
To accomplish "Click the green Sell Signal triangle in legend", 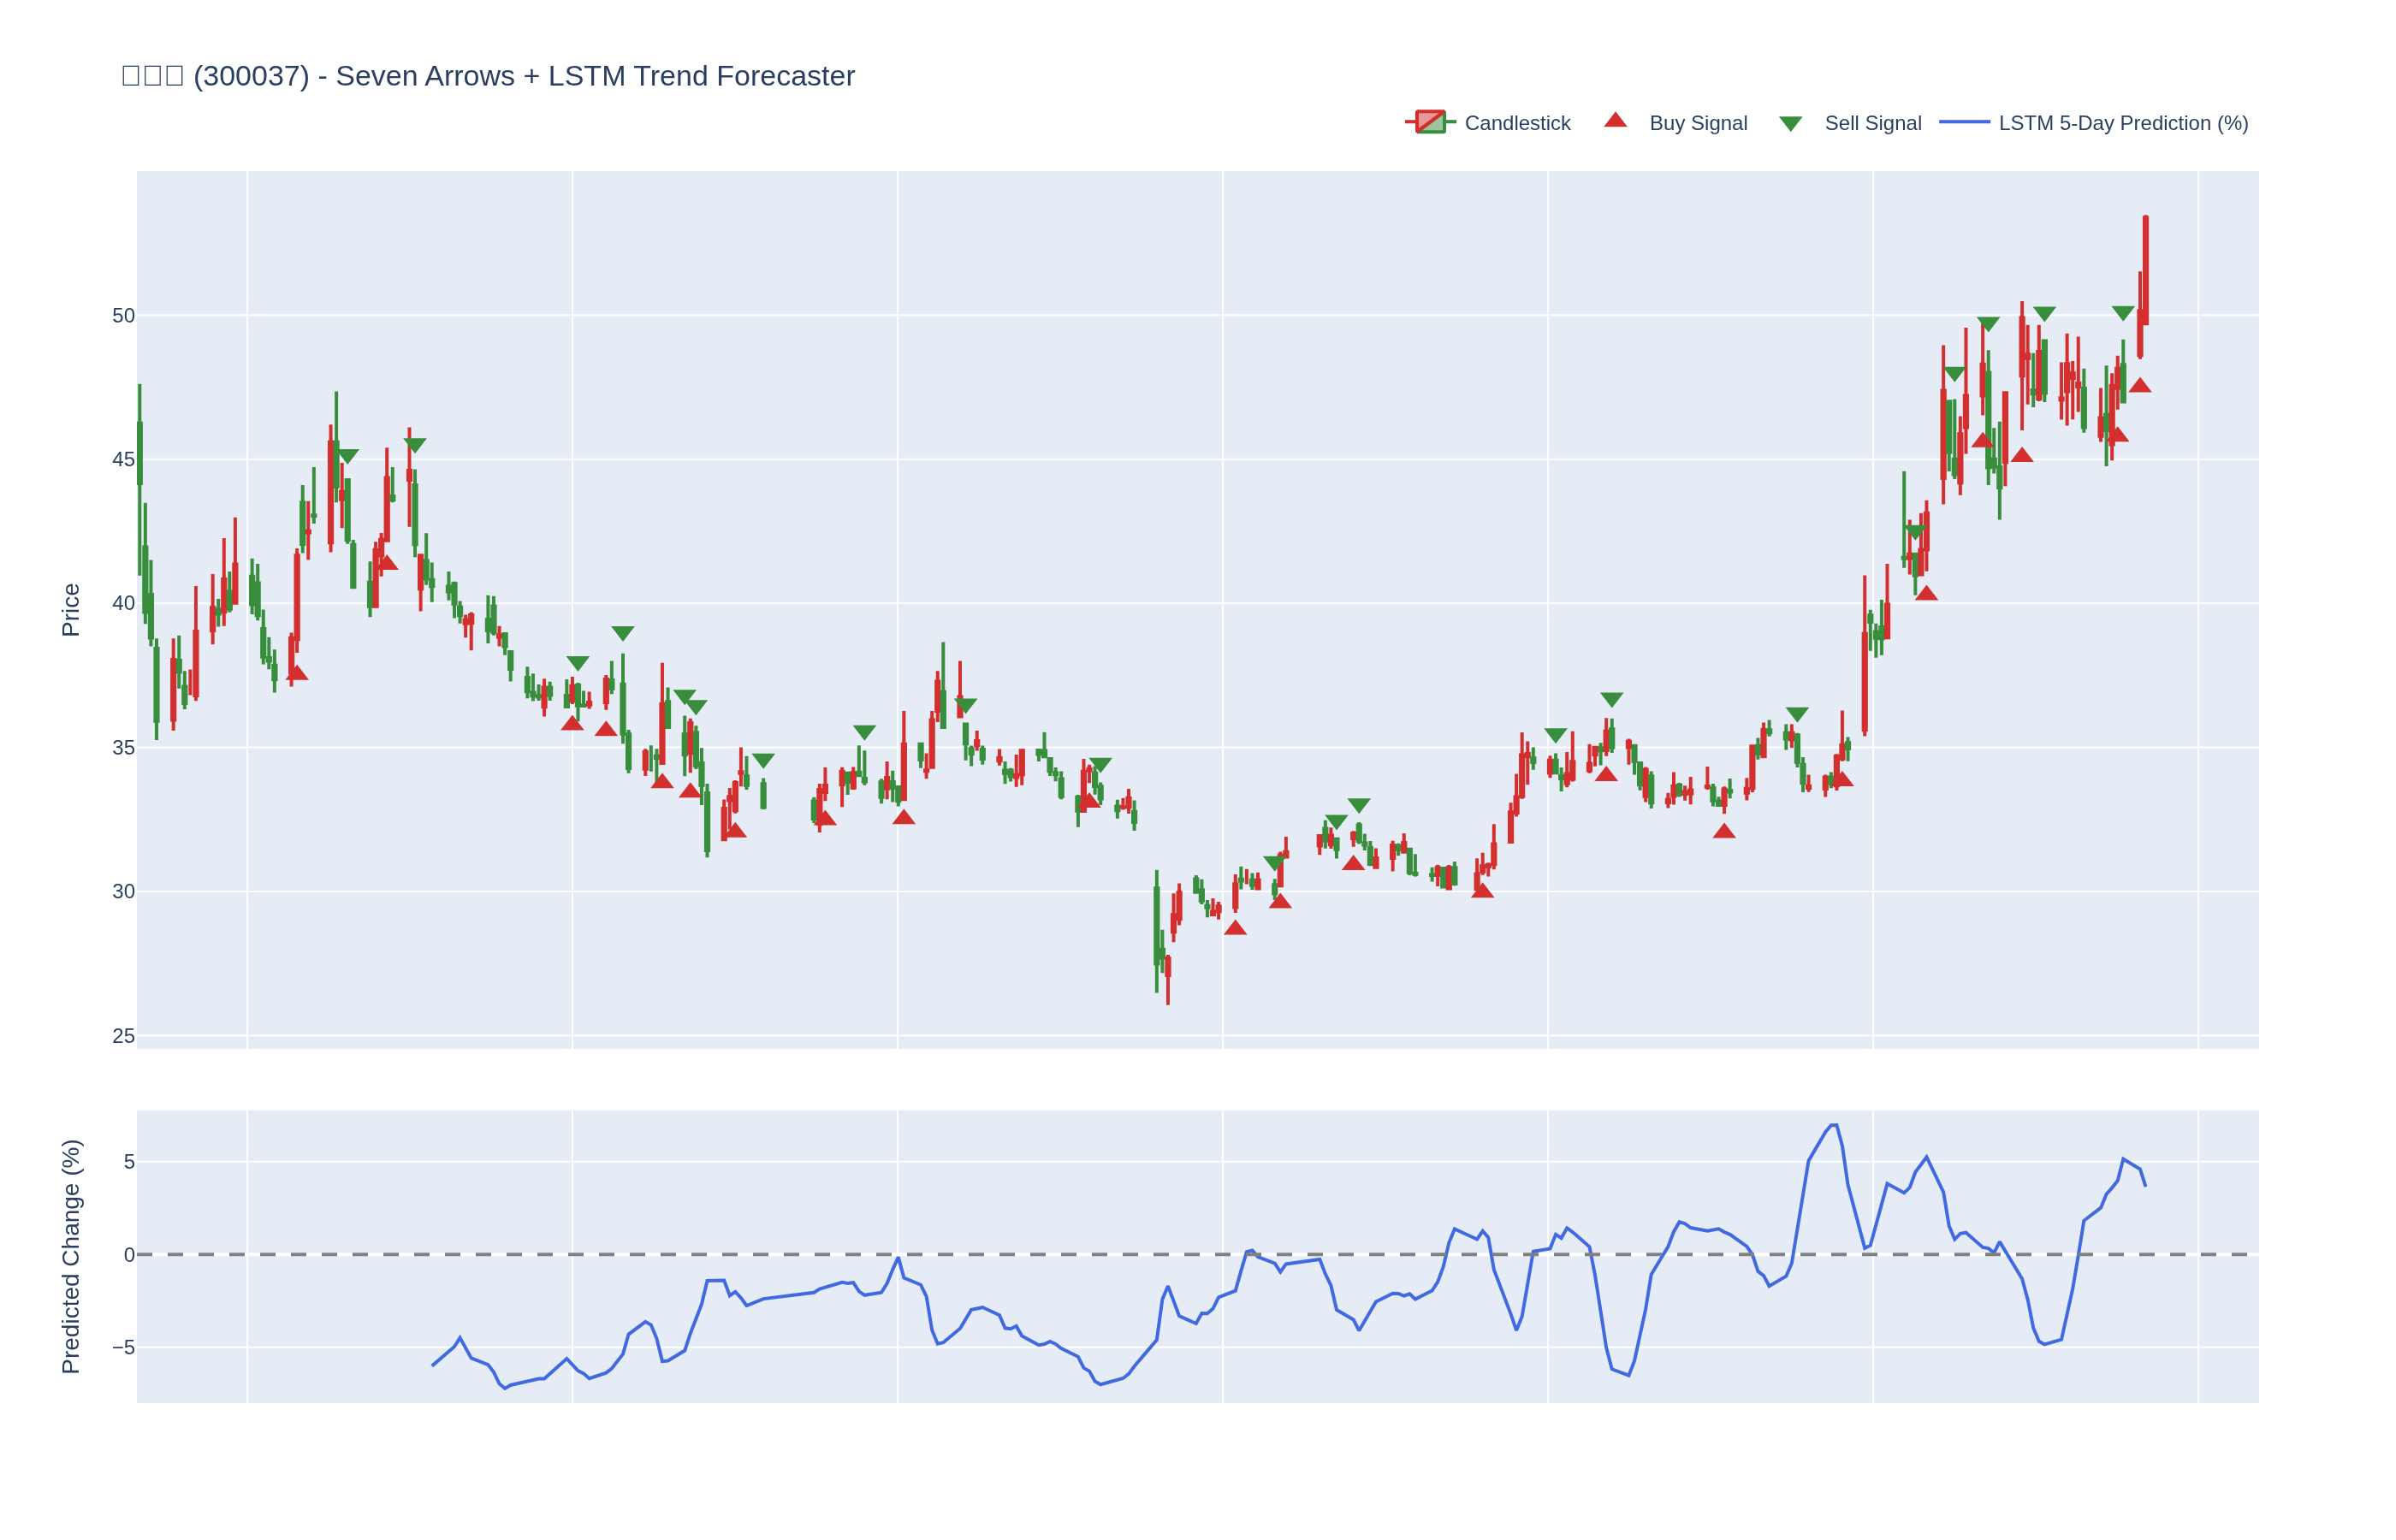I will point(1790,124).
